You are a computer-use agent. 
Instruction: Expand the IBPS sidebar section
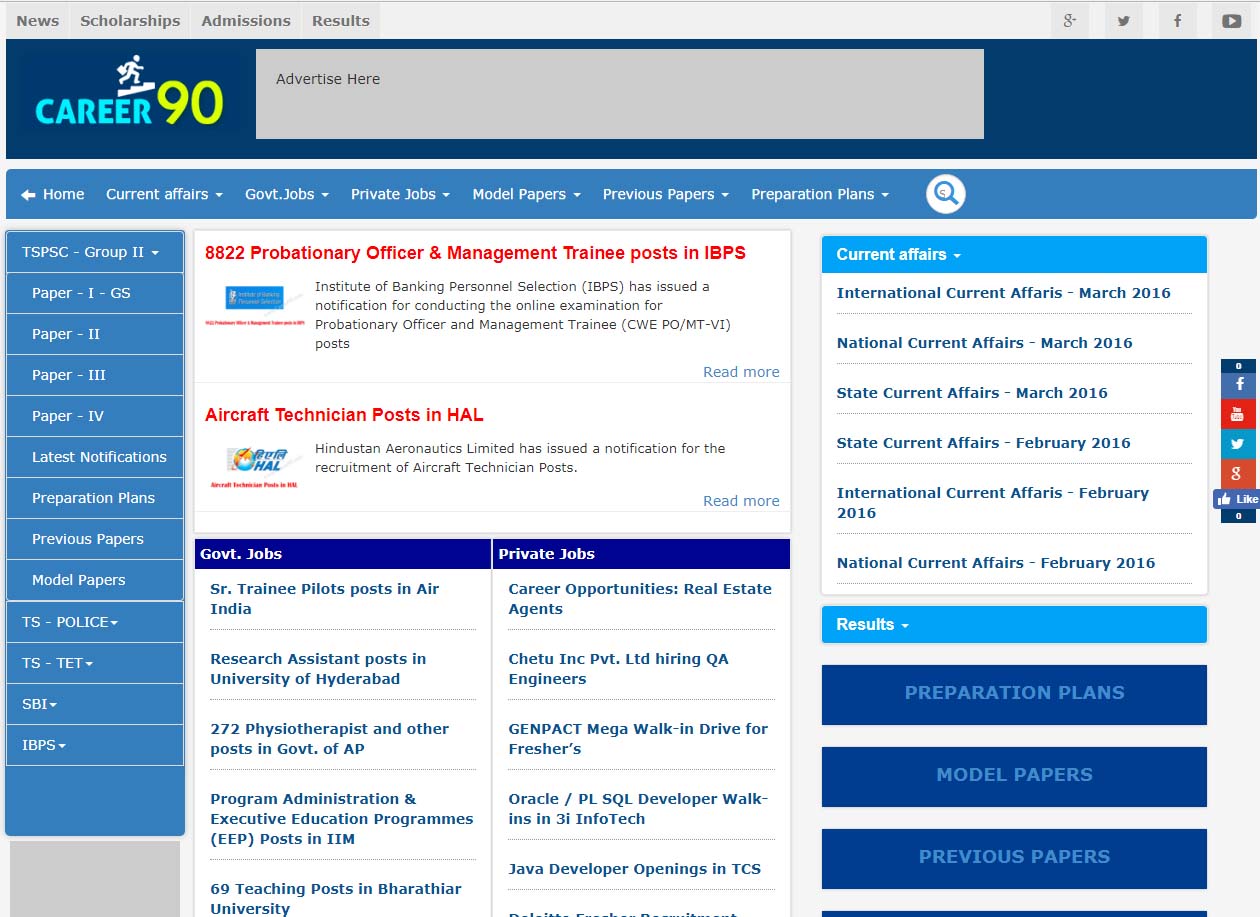coord(95,745)
